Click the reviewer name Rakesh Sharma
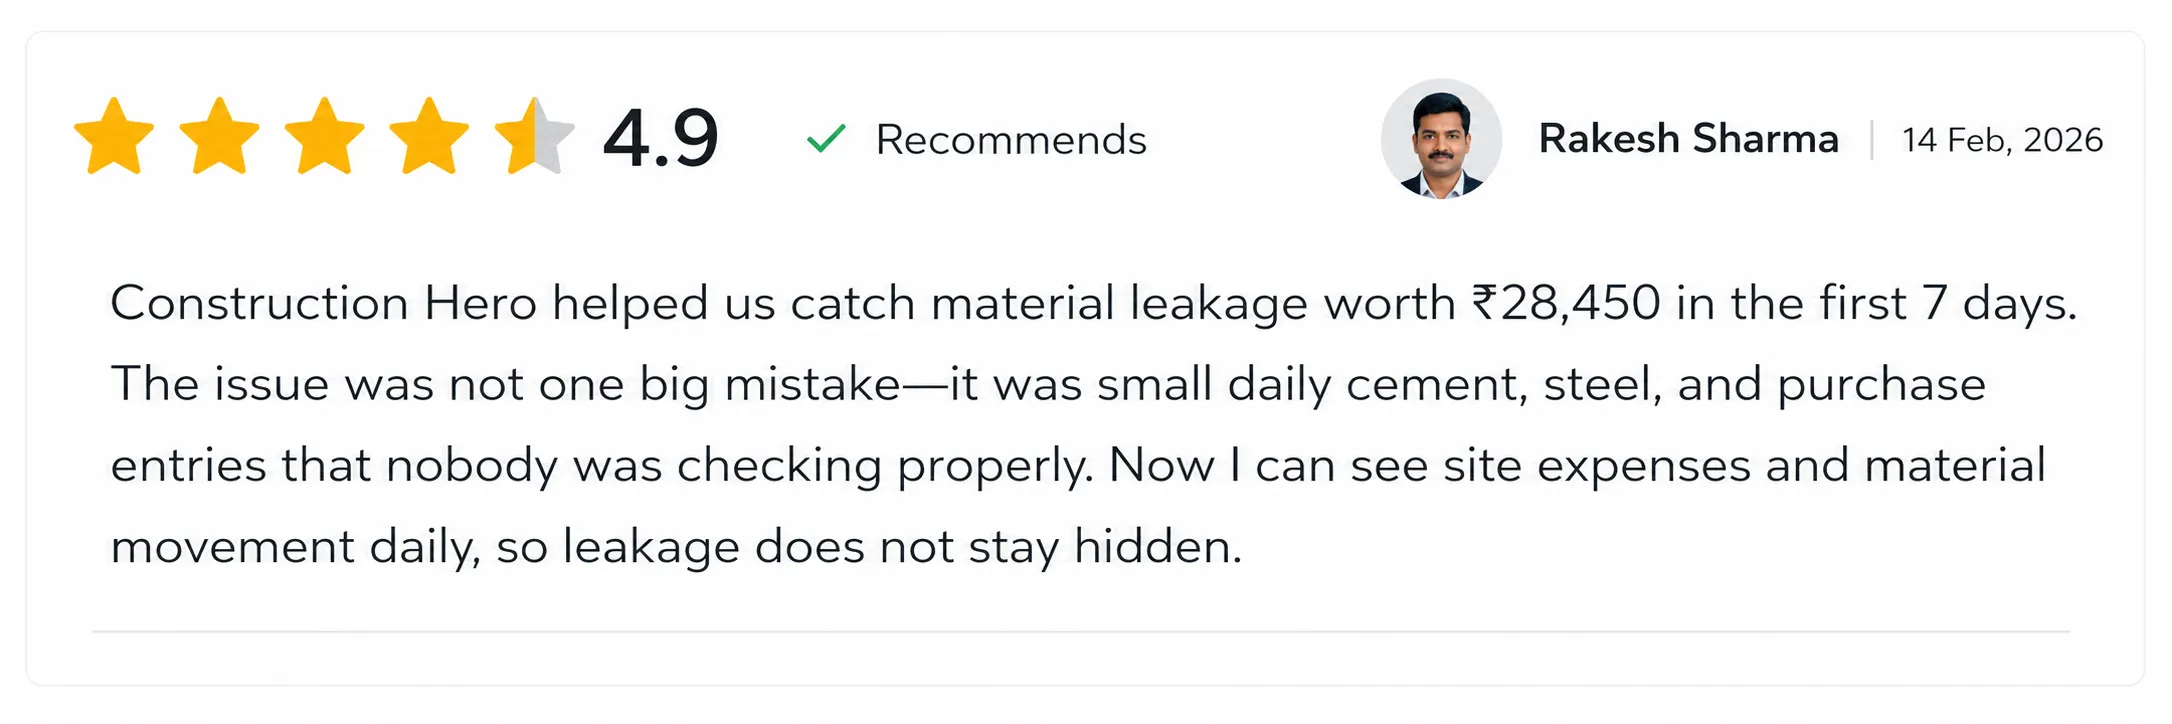Image resolution: width=2172 pixels, height=724 pixels. tap(1688, 139)
